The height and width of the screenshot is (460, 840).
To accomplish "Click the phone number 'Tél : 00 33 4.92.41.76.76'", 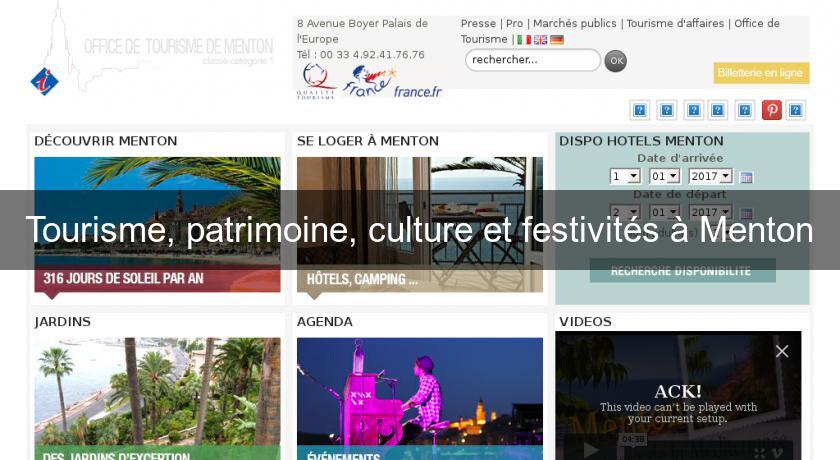I will (x=361, y=55).
